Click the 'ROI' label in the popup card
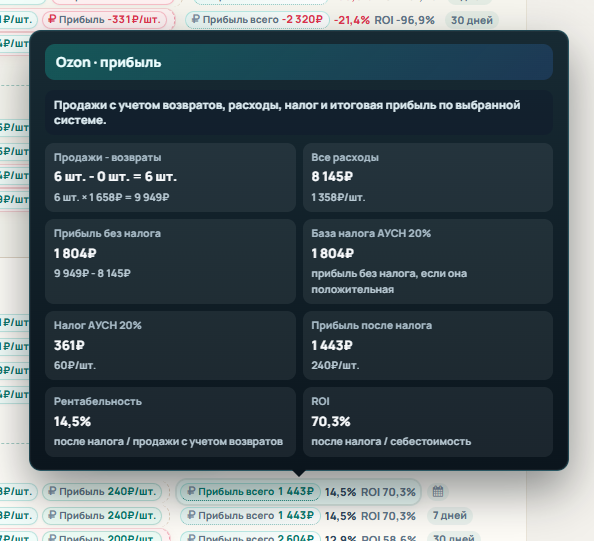The image size is (594, 541). point(320,401)
